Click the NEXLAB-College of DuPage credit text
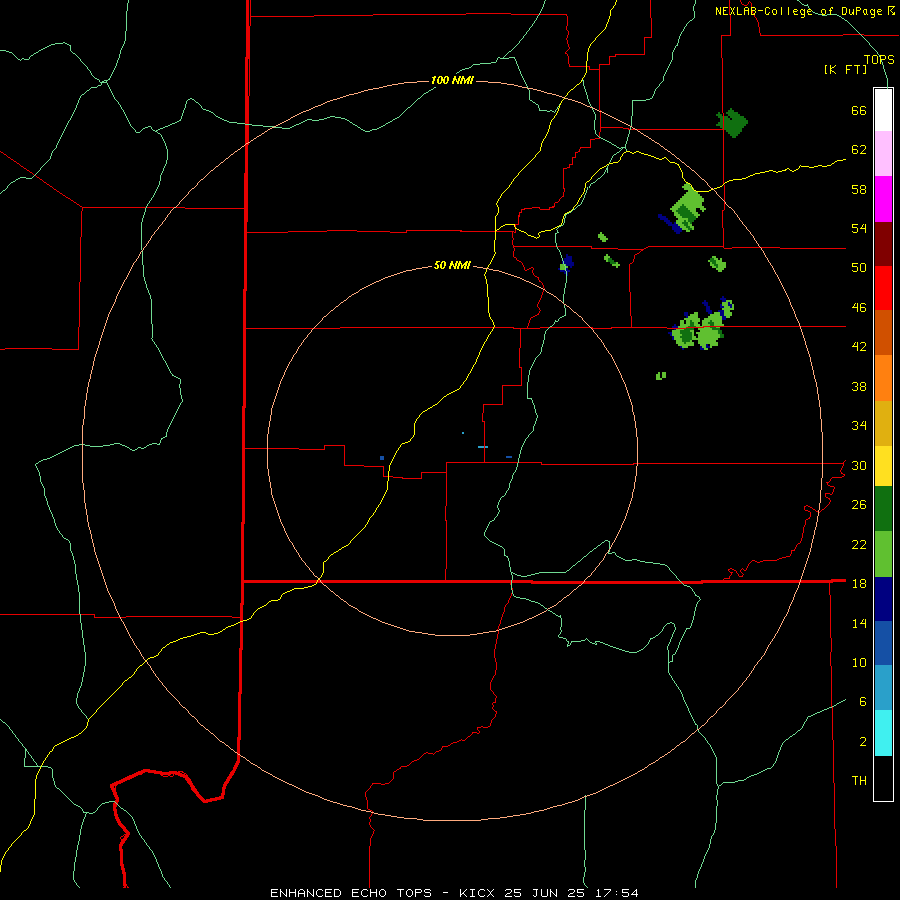The width and height of the screenshot is (900, 900). click(805, 11)
